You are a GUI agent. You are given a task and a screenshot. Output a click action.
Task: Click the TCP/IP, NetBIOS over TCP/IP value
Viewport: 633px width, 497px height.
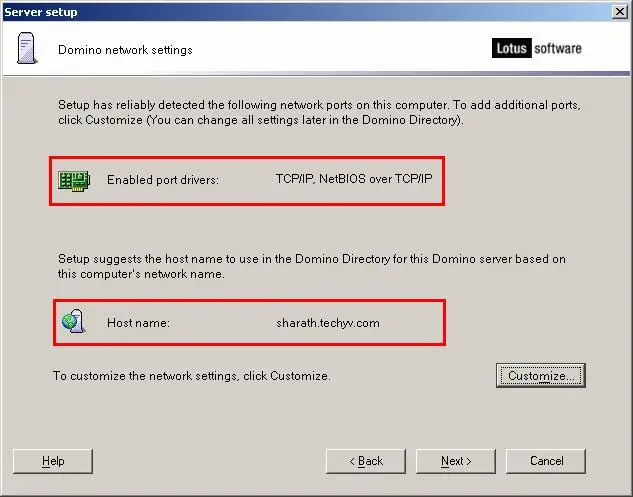coord(354,179)
